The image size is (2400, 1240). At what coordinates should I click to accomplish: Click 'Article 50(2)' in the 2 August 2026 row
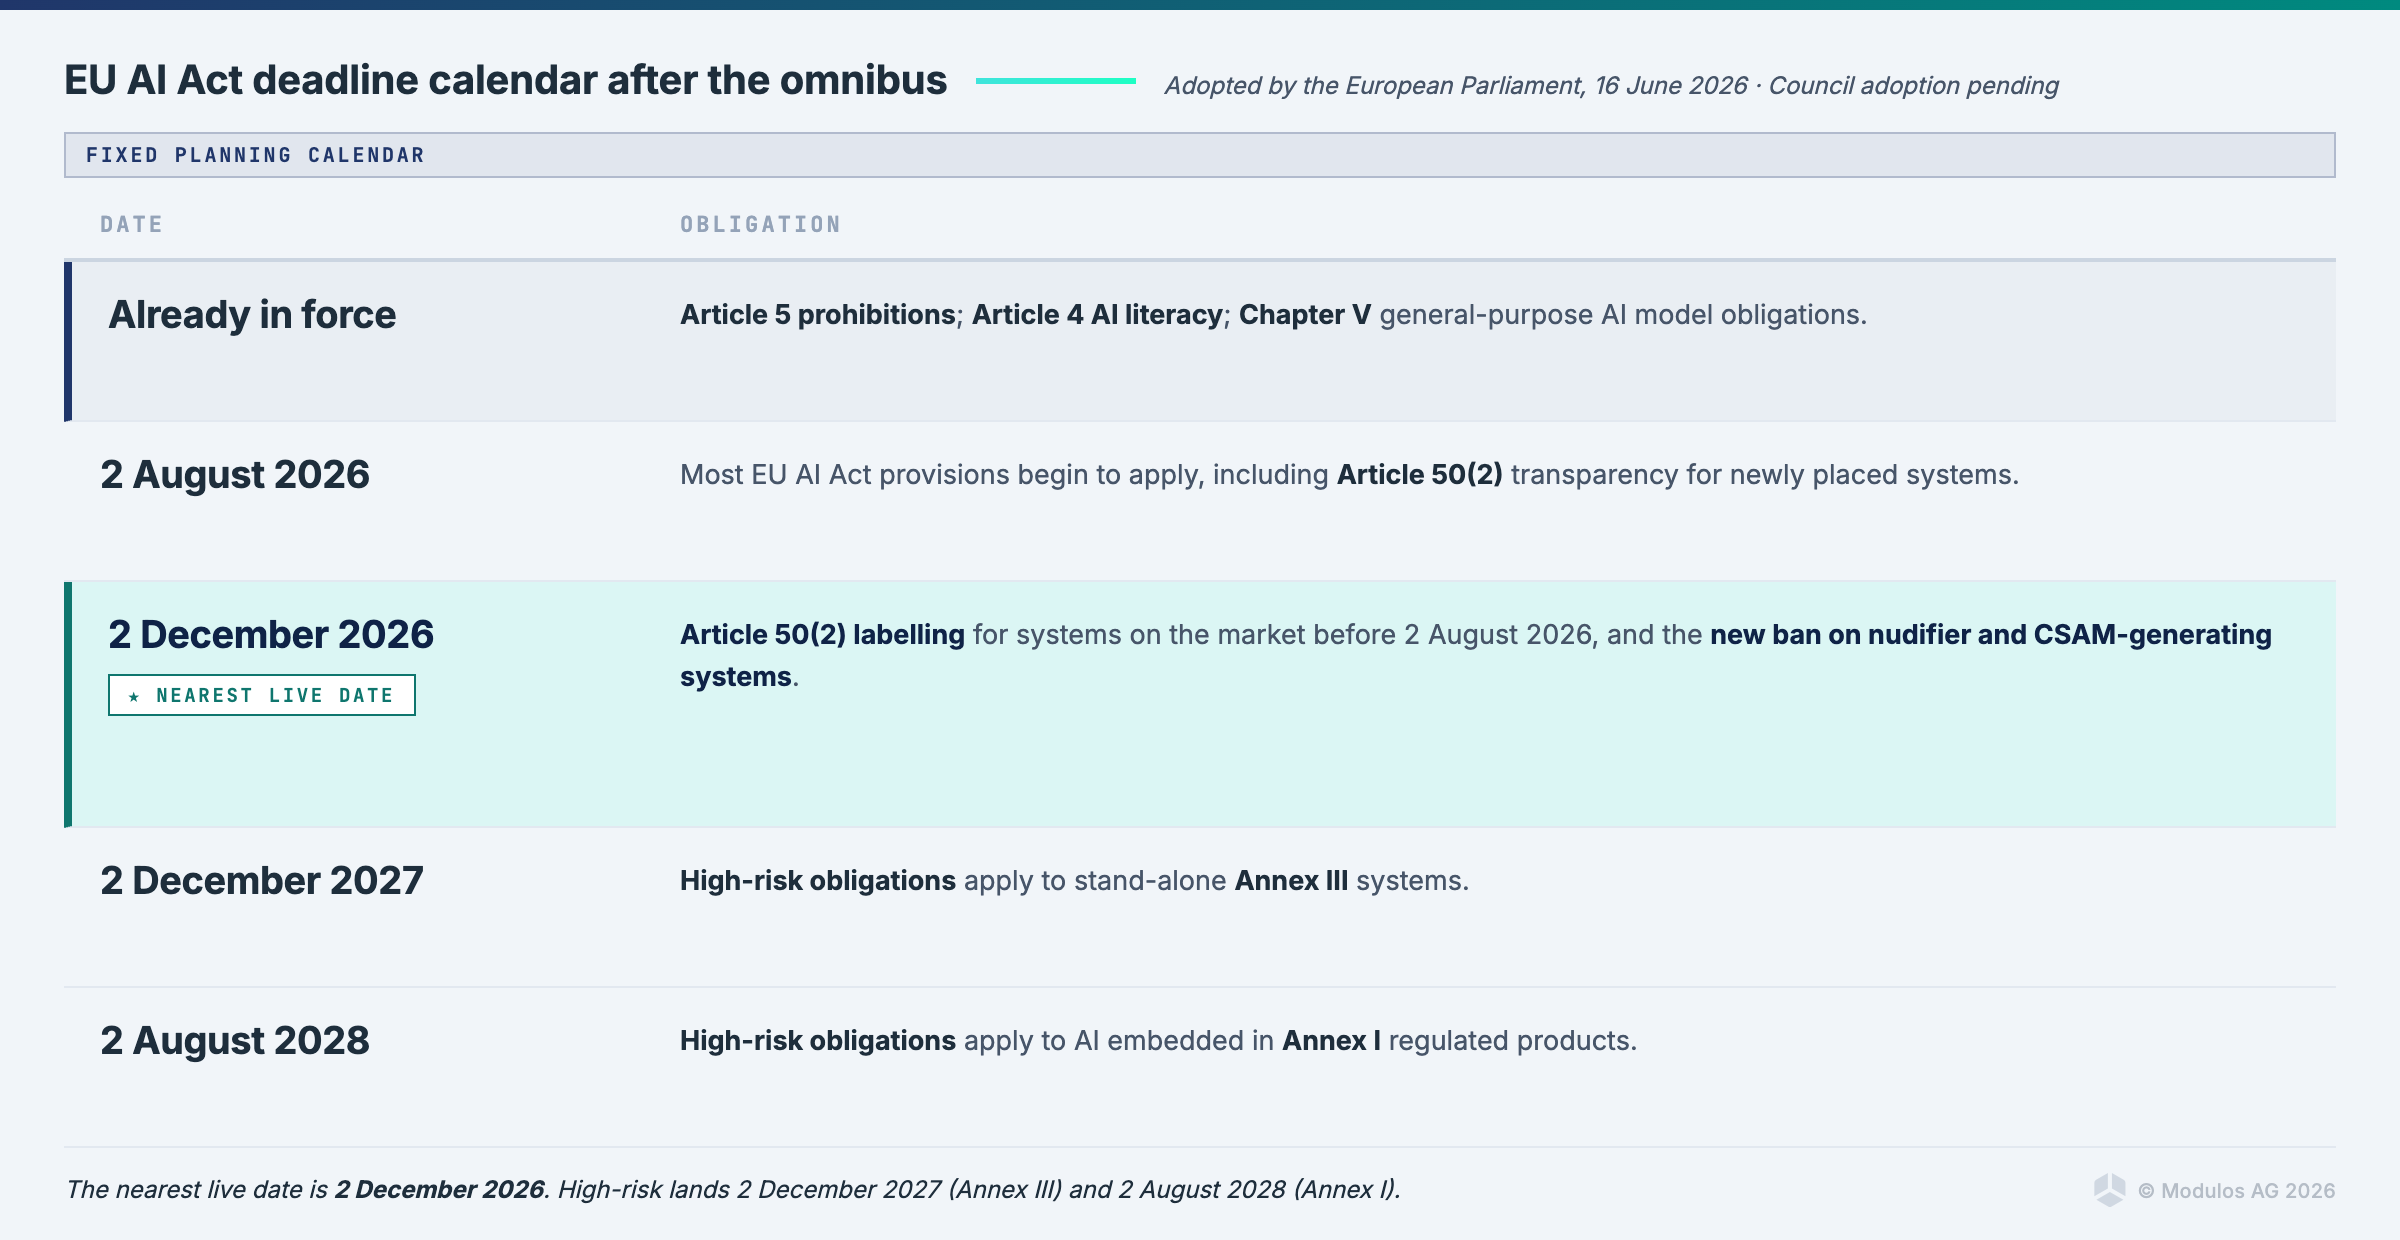pos(1420,475)
